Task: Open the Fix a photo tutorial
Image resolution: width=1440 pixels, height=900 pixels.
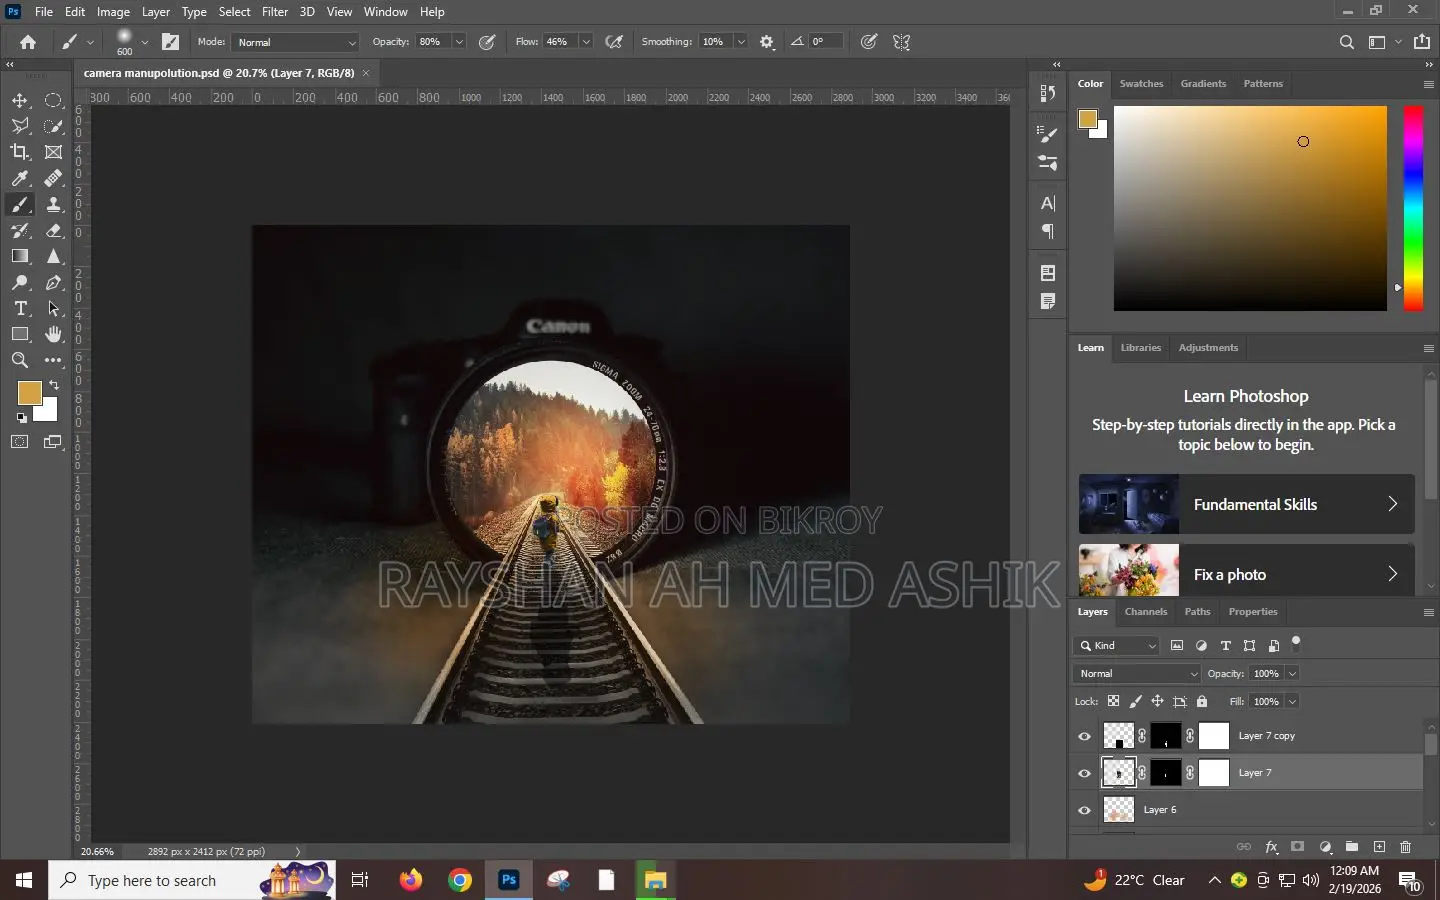Action: (x=1246, y=571)
